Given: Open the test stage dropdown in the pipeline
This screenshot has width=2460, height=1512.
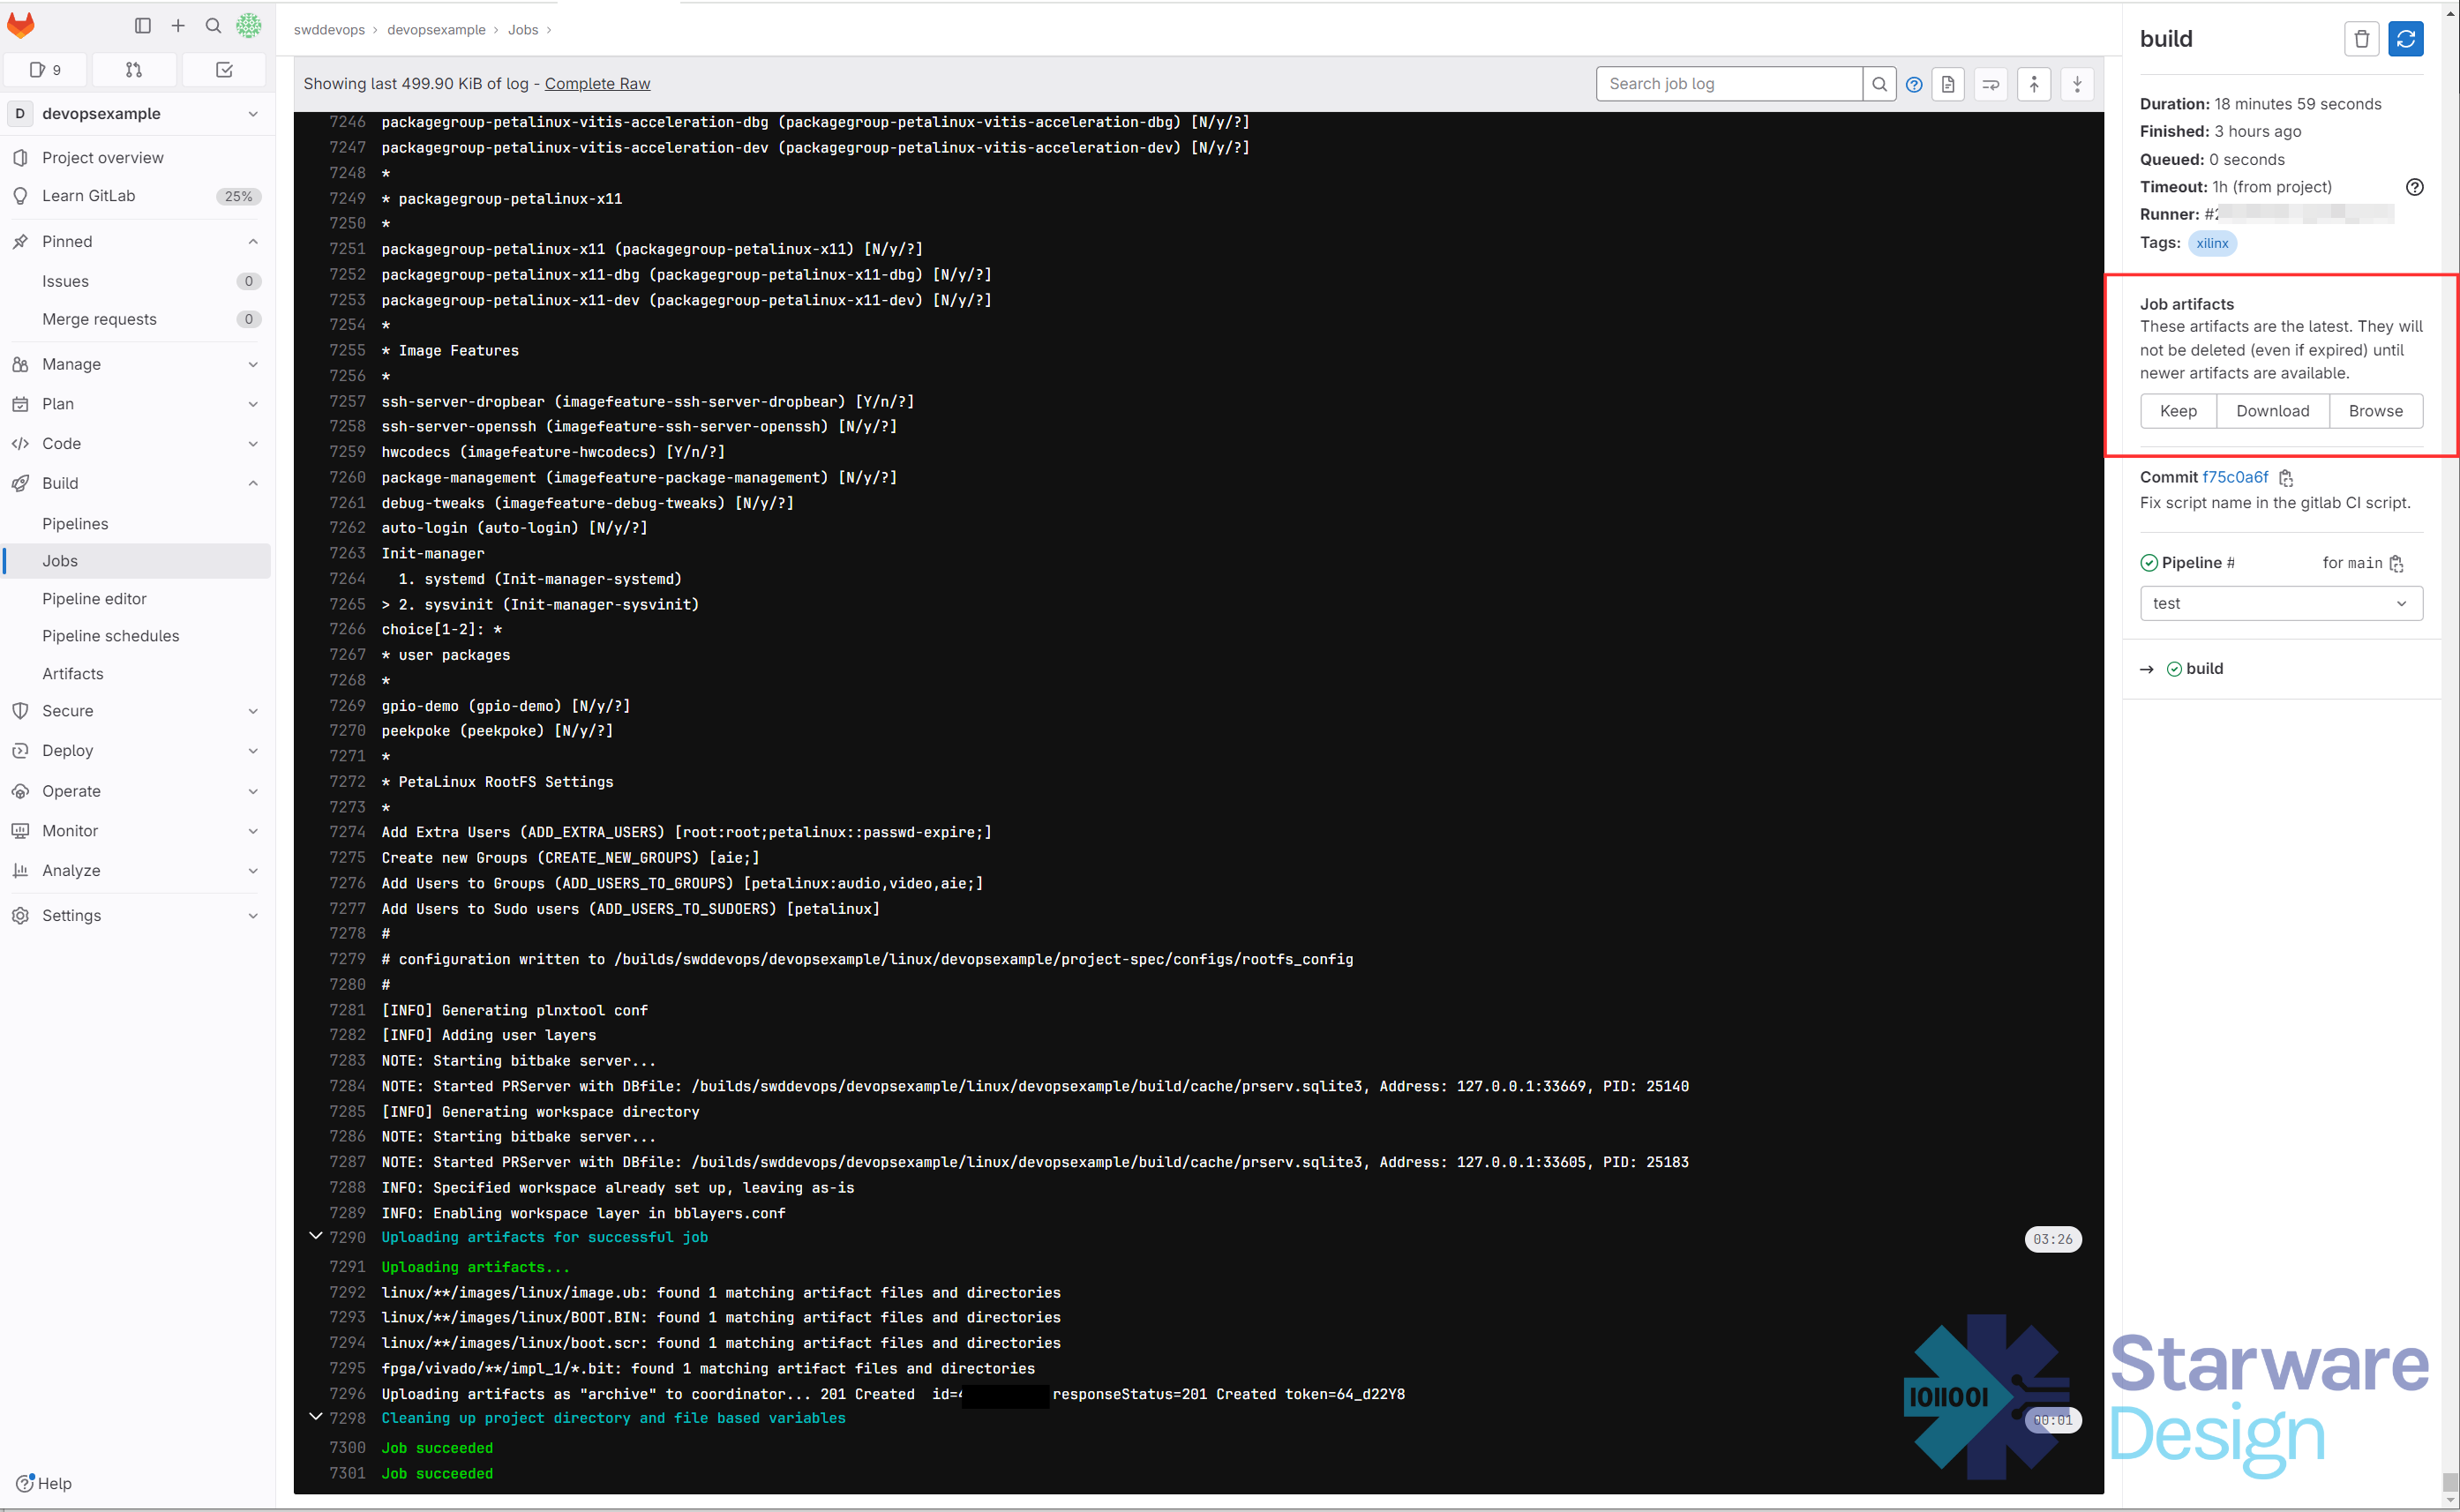Looking at the screenshot, I should click(x=2280, y=603).
